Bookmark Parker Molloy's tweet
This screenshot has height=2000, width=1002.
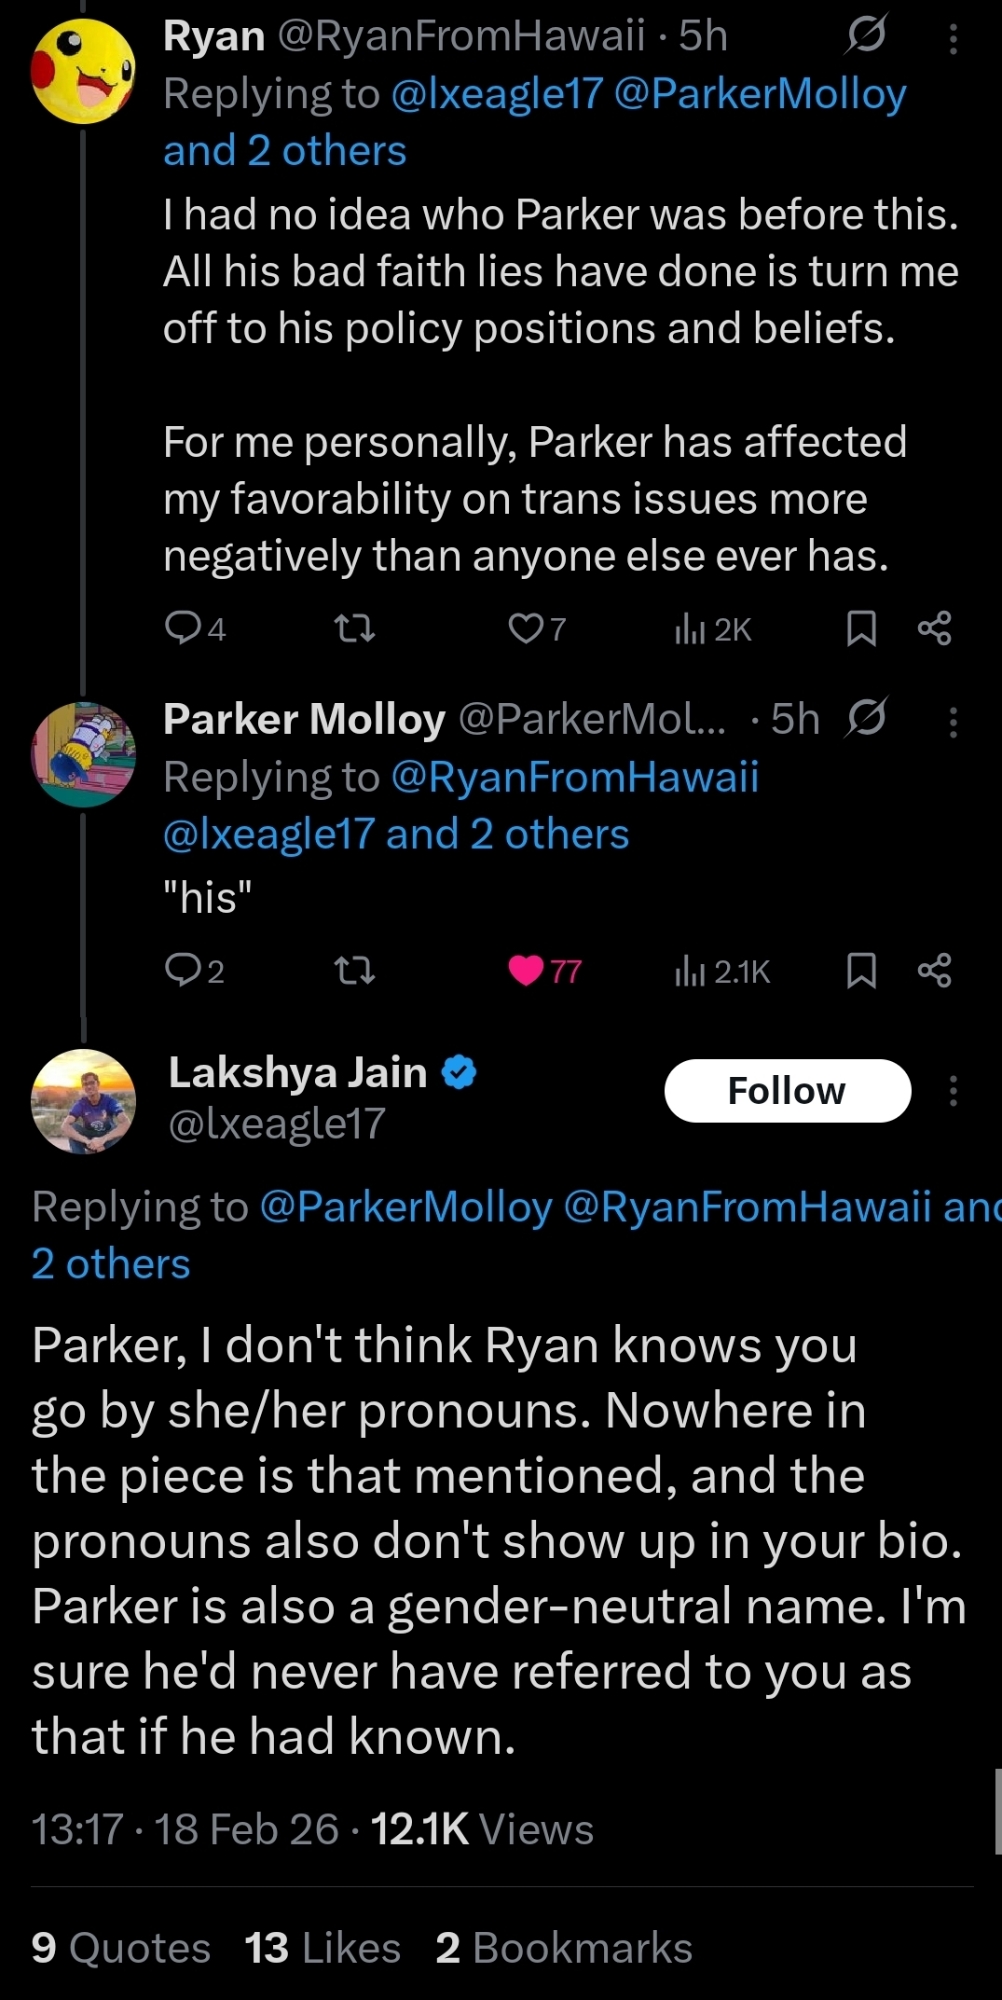(861, 970)
